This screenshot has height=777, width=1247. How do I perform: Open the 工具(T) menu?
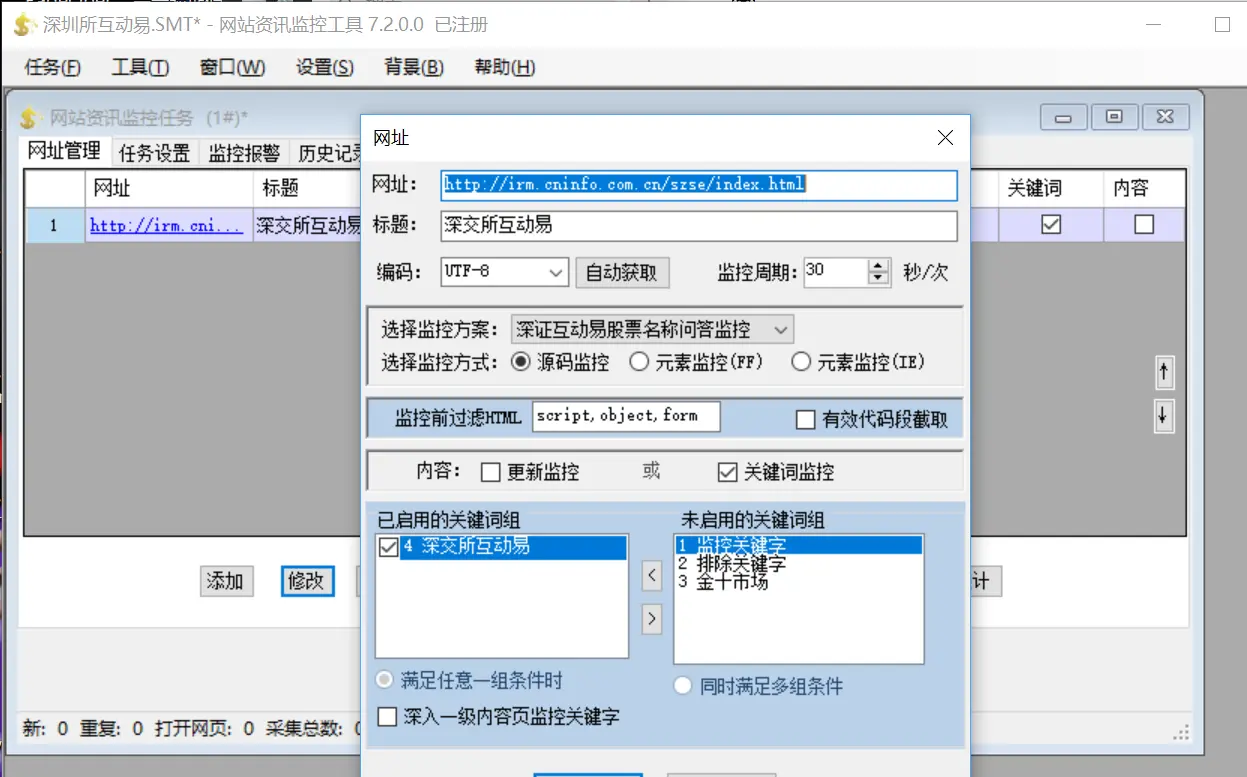point(140,68)
